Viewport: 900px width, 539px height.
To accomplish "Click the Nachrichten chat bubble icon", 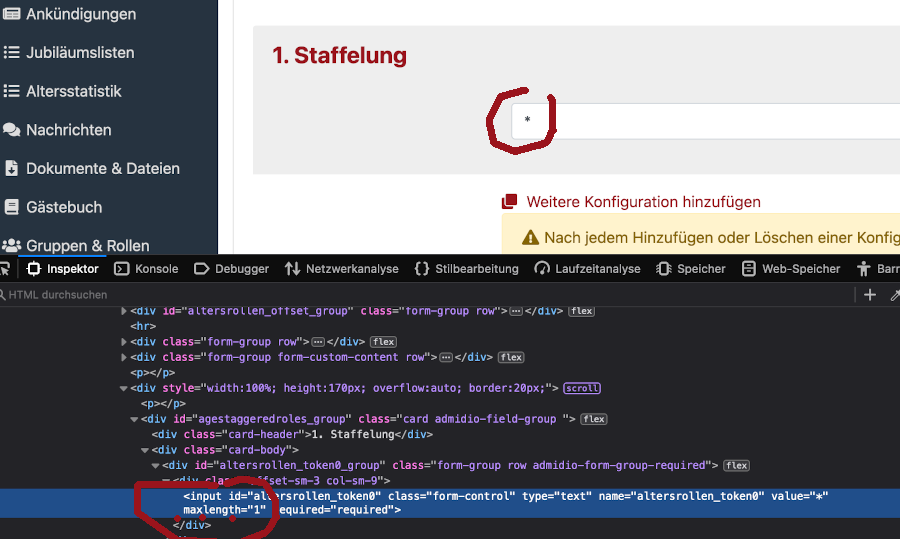I will click(12, 130).
